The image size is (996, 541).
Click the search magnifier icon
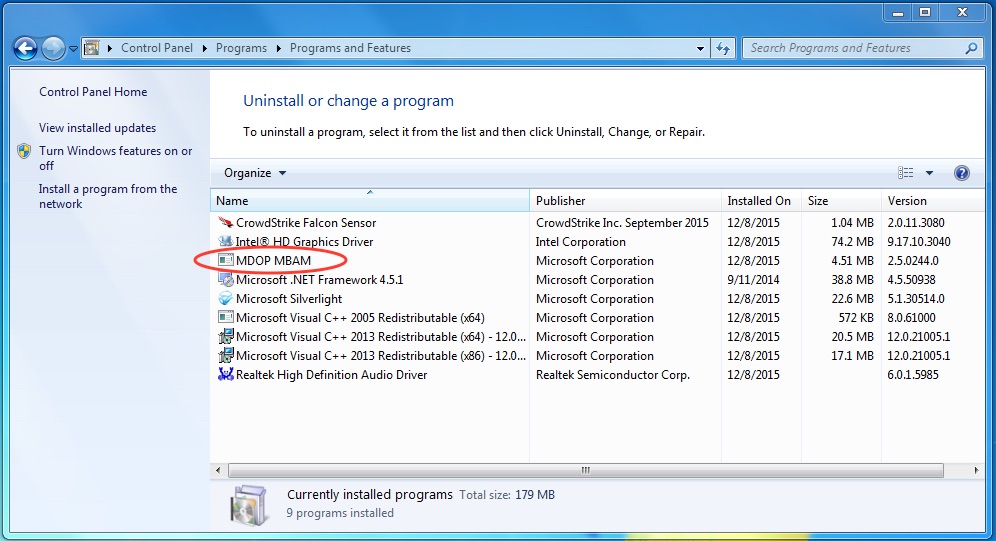(971, 48)
